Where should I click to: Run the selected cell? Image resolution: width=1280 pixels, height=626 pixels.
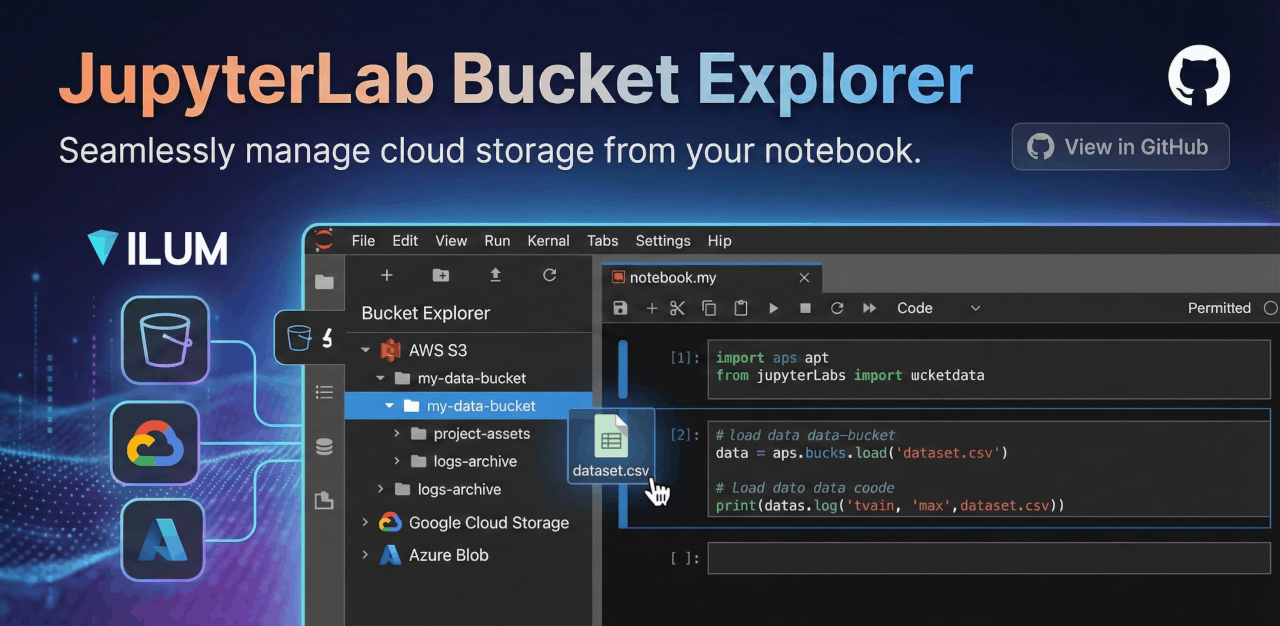pyautogui.click(x=773, y=308)
